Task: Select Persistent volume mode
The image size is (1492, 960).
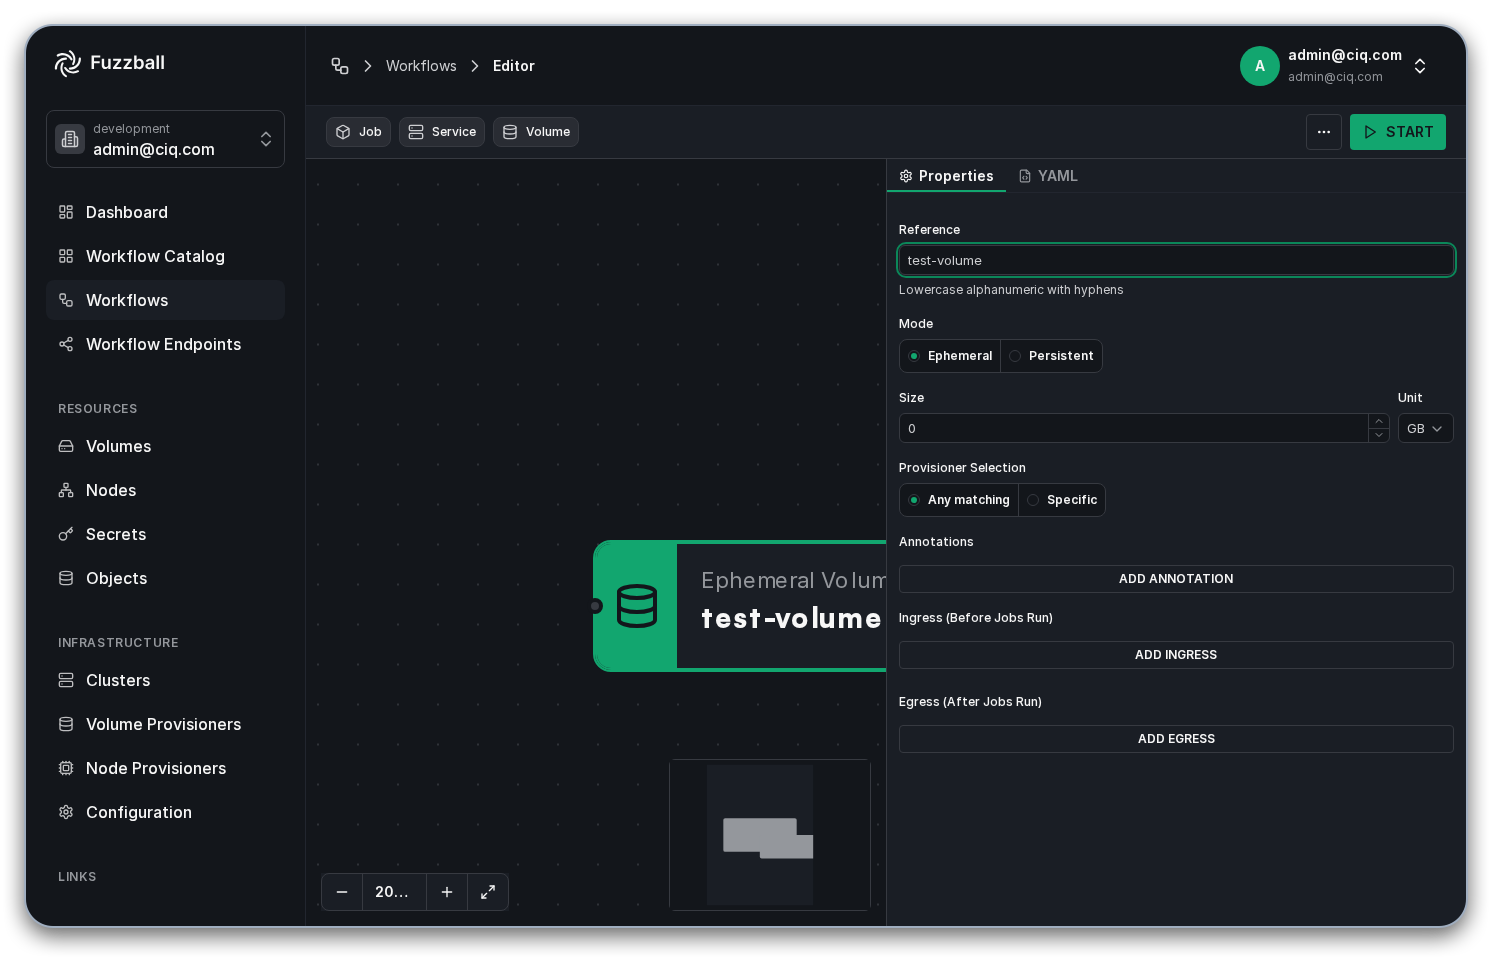Action: point(1051,356)
